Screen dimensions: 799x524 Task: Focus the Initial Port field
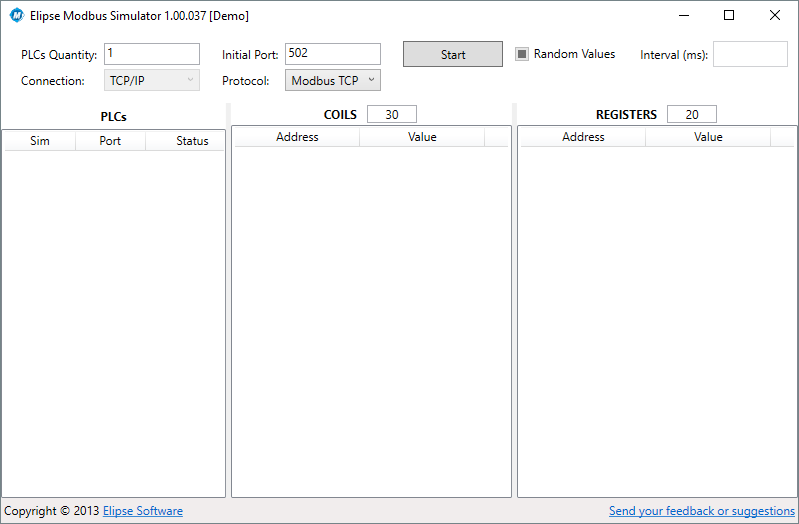tap(332, 54)
